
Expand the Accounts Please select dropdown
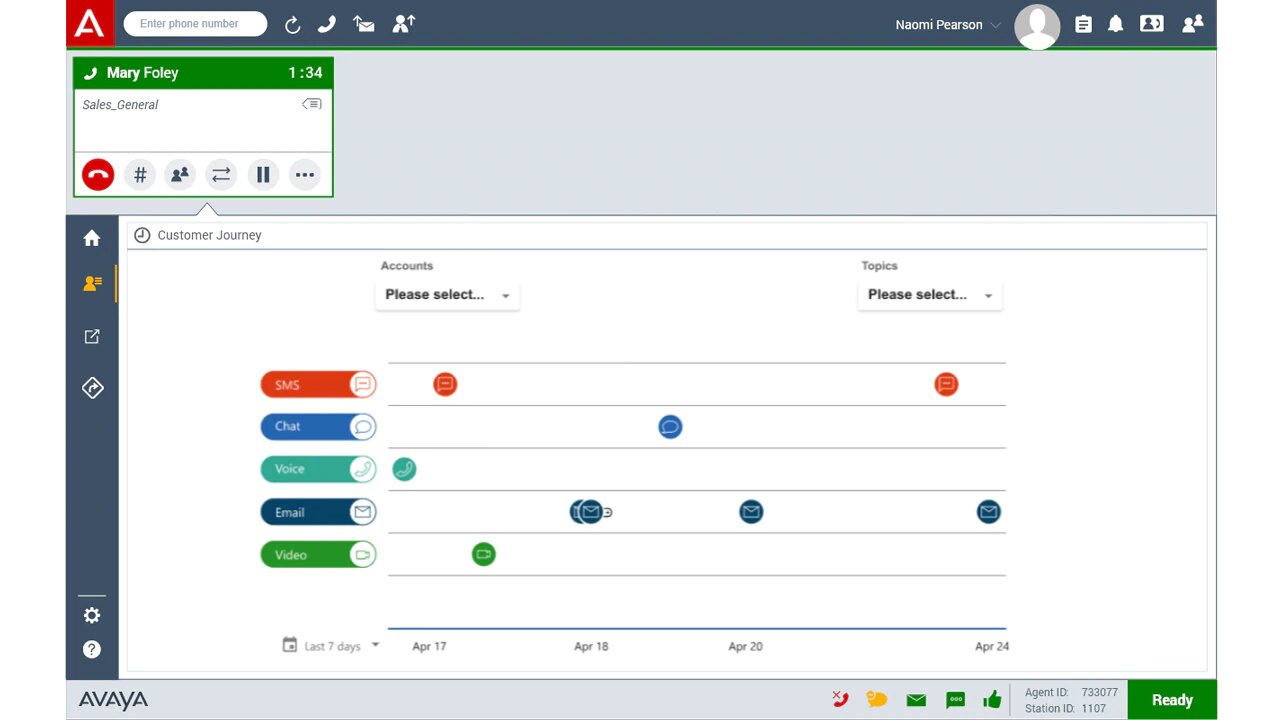coord(447,295)
